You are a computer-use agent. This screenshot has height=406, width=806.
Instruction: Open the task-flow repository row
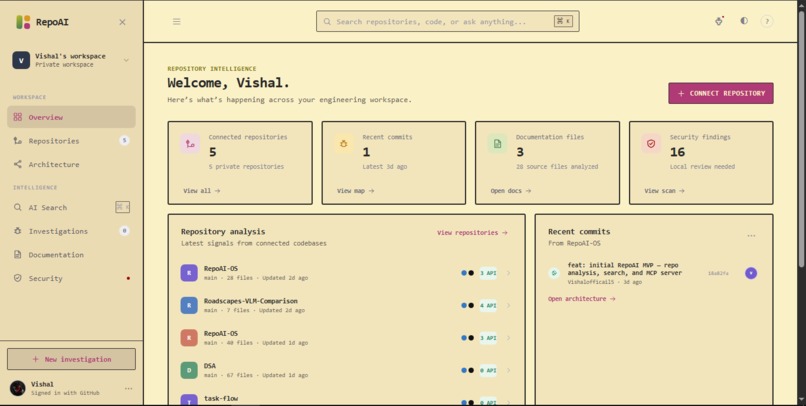pos(346,400)
